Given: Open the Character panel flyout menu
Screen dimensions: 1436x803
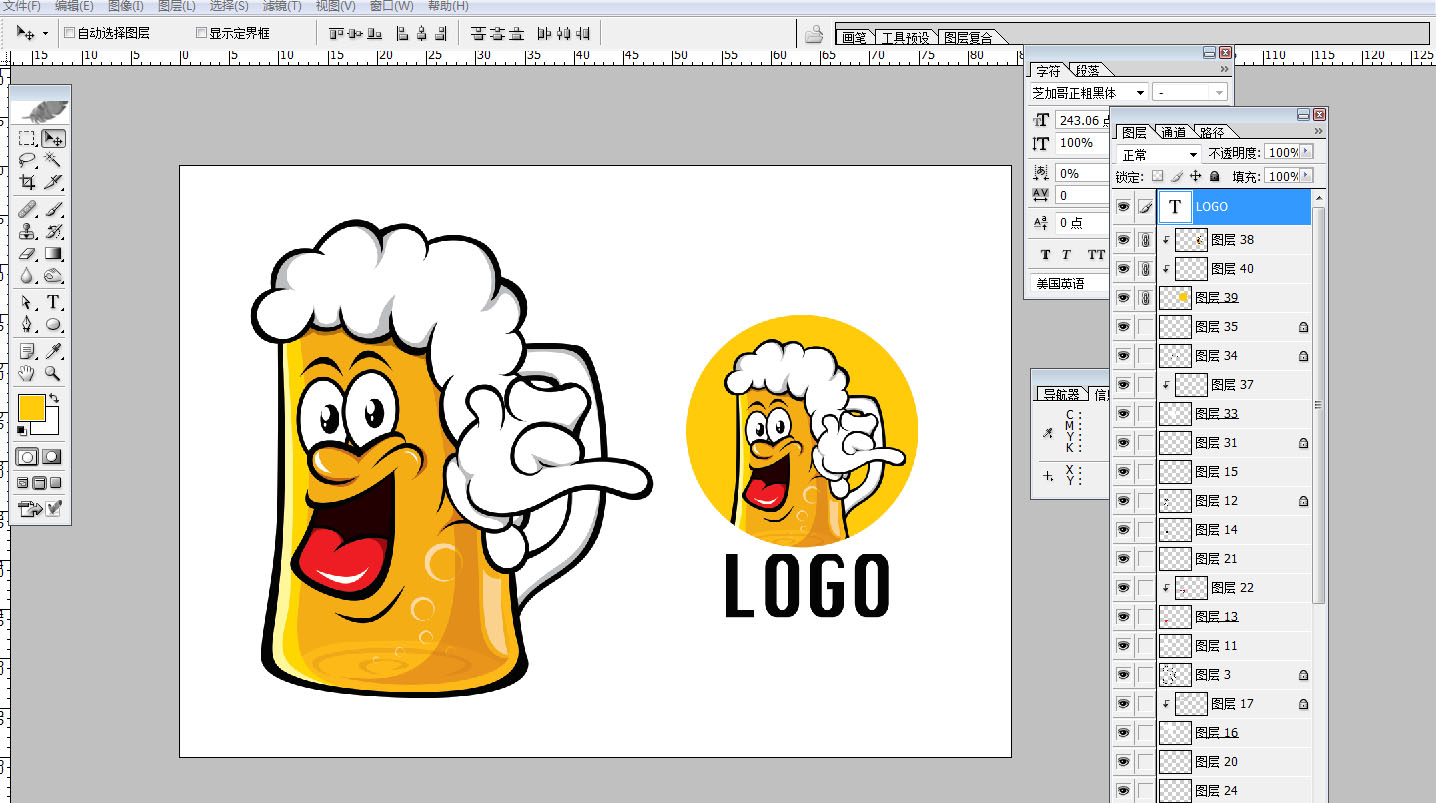Looking at the screenshot, I should (x=1224, y=69).
